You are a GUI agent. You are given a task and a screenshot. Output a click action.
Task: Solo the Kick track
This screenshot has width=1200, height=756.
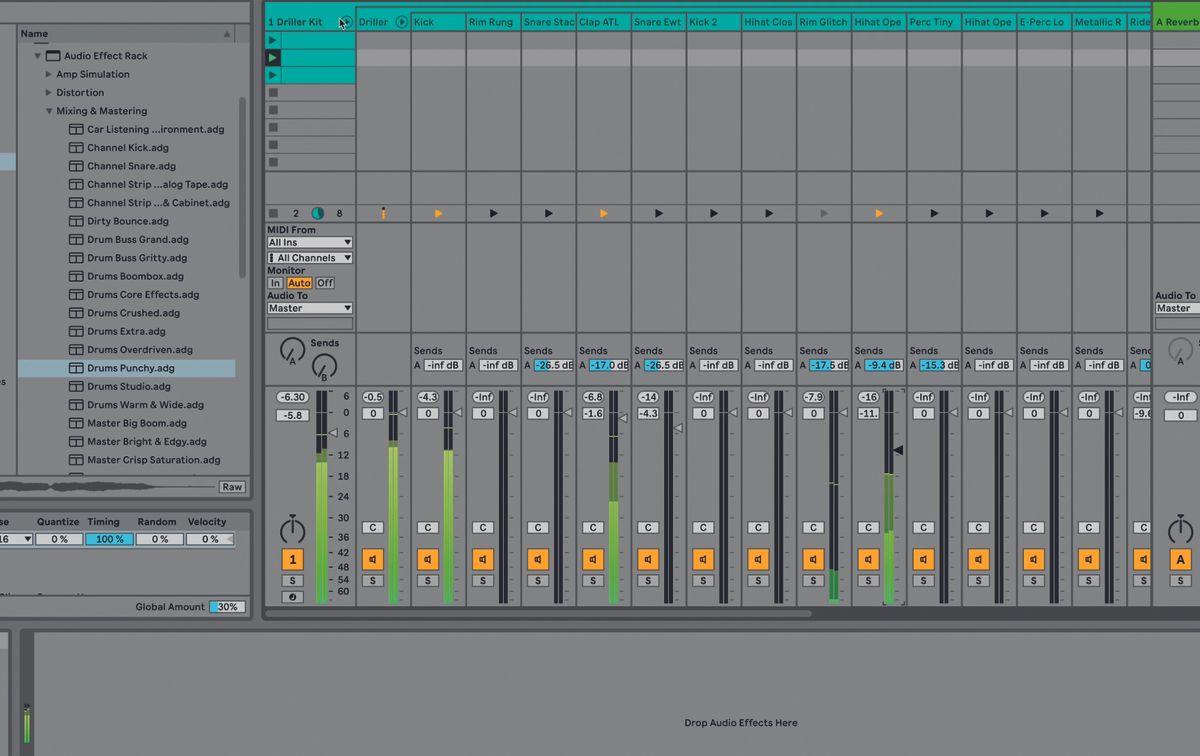pos(427,580)
